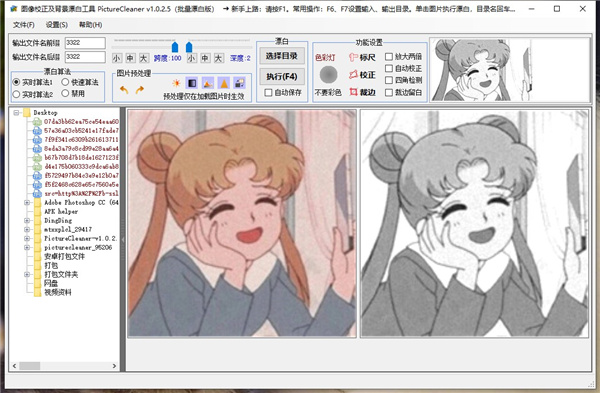Enable the 裁边留白 checkbox
Image resolution: width=600 pixels, height=393 pixels.
389,93
